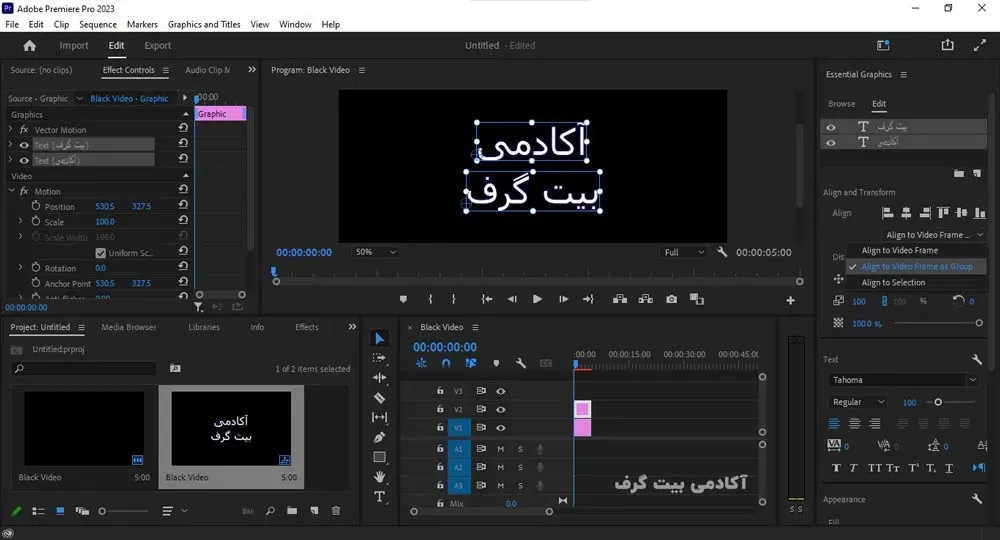Image resolution: width=1000 pixels, height=540 pixels.
Task: Open the Graphics and Titles menu
Action: pos(204,24)
